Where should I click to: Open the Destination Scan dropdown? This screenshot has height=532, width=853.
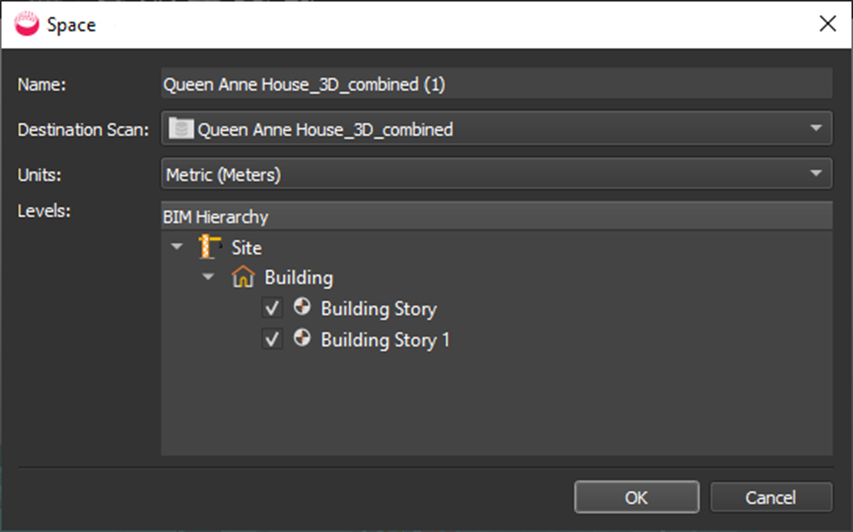click(816, 129)
